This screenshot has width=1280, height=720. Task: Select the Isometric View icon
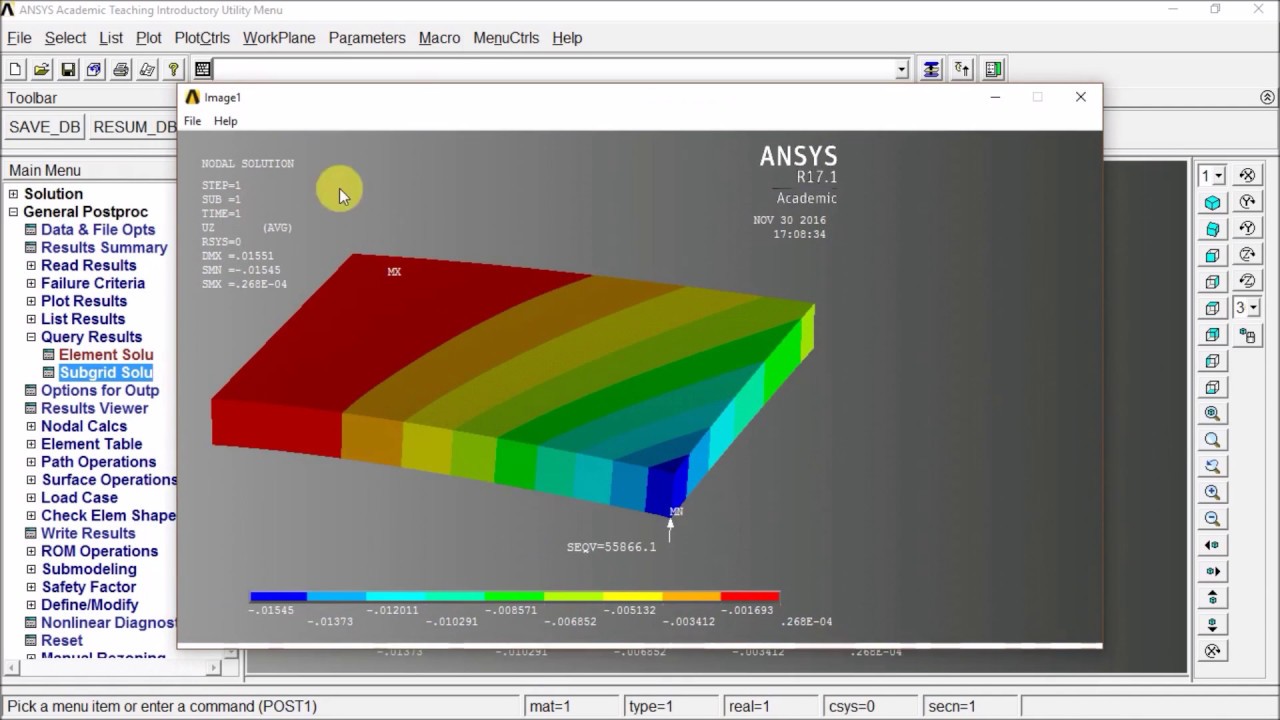[1213, 202]
